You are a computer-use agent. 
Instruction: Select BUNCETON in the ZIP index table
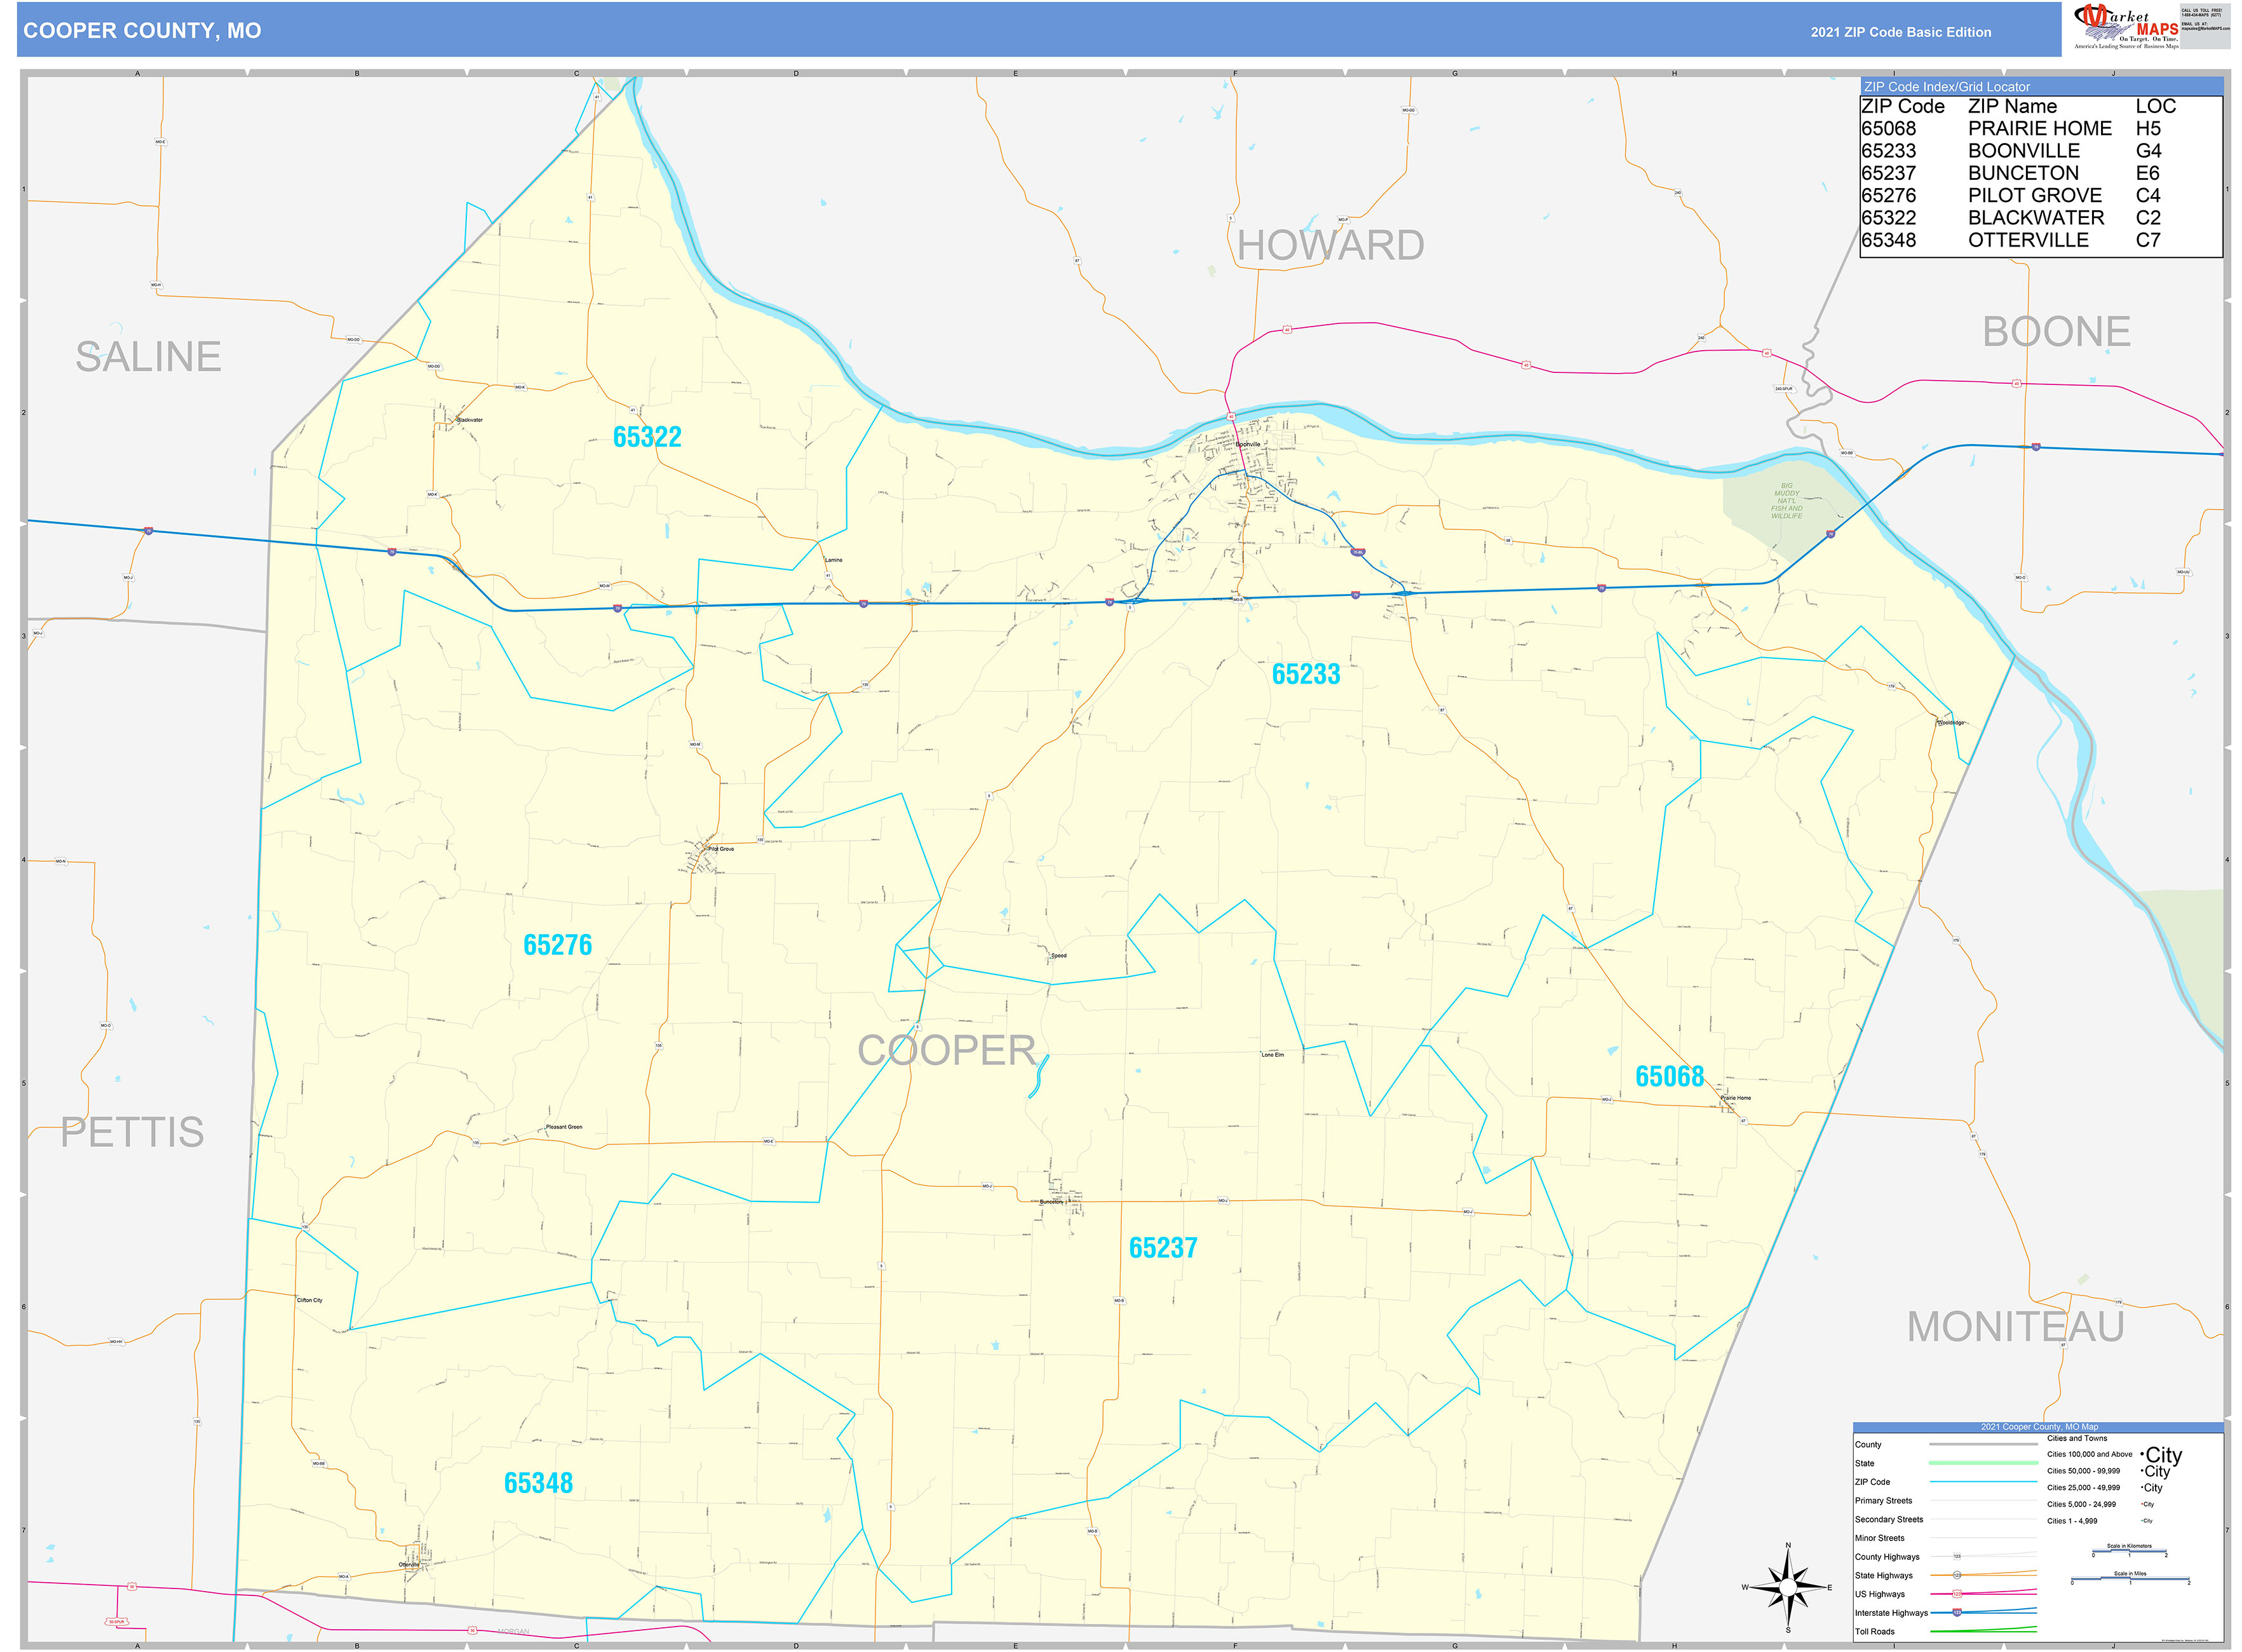(x=2023, y=173)
